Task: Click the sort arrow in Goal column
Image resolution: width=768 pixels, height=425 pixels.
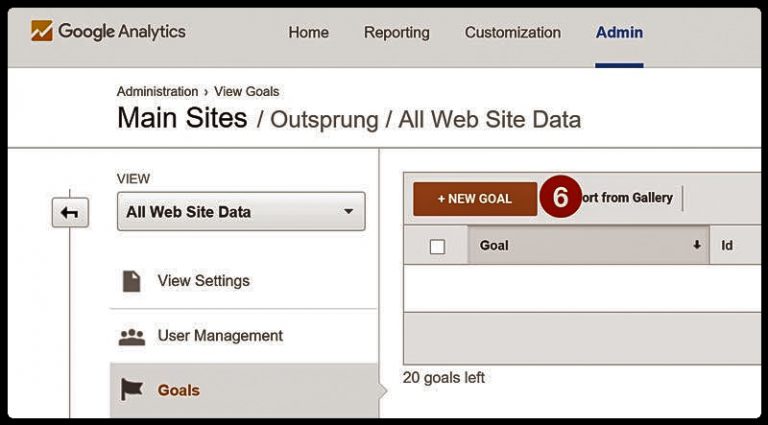Action: [696, 245]
